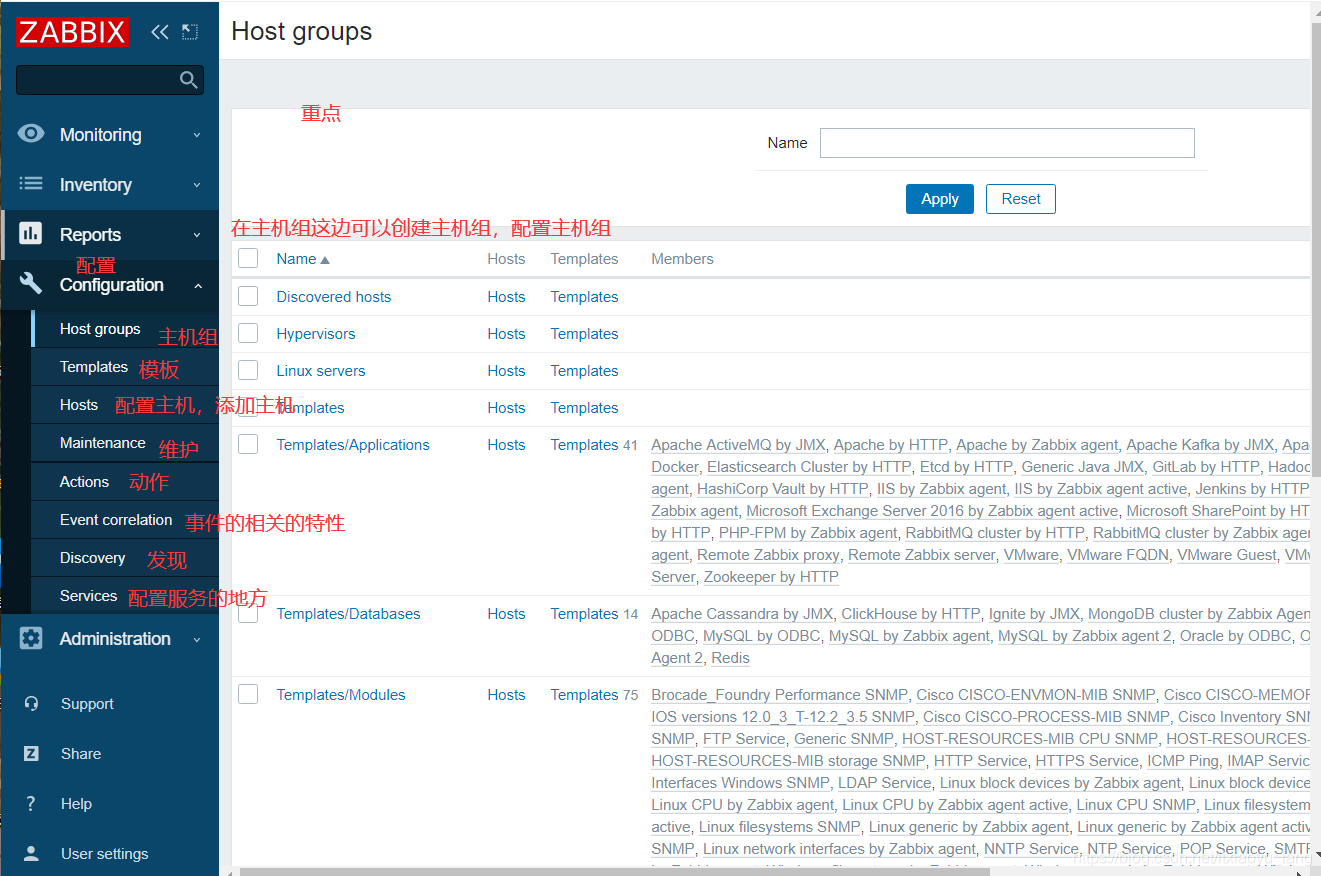1321x876 pixels.
Task: Open the Templates/Databases group link
Action: (x=348, y=614)
